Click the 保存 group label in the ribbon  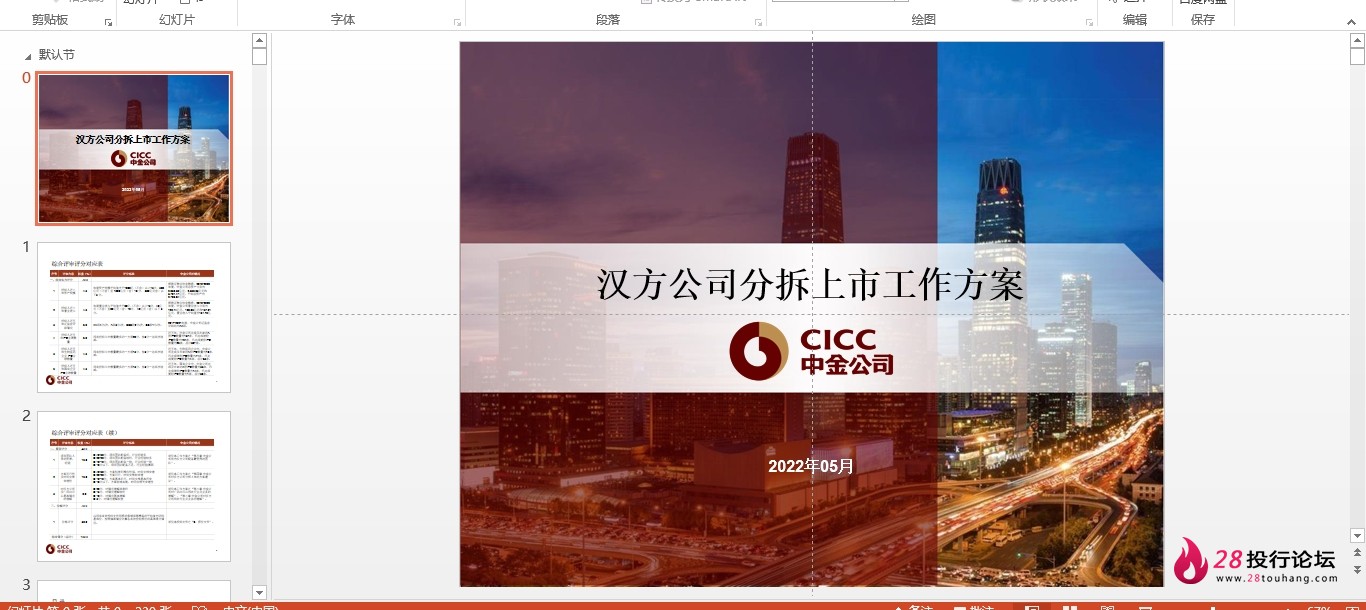[x=1203, y=20]
